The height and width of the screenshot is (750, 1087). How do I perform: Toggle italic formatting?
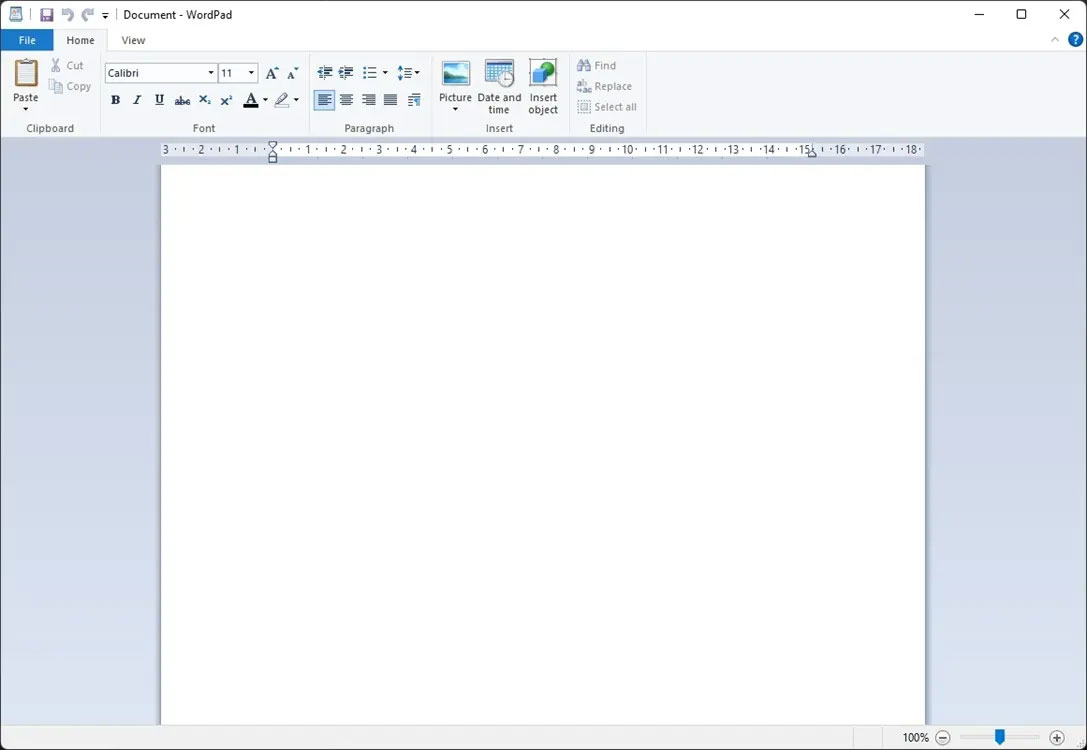click(x=137, y=100)
